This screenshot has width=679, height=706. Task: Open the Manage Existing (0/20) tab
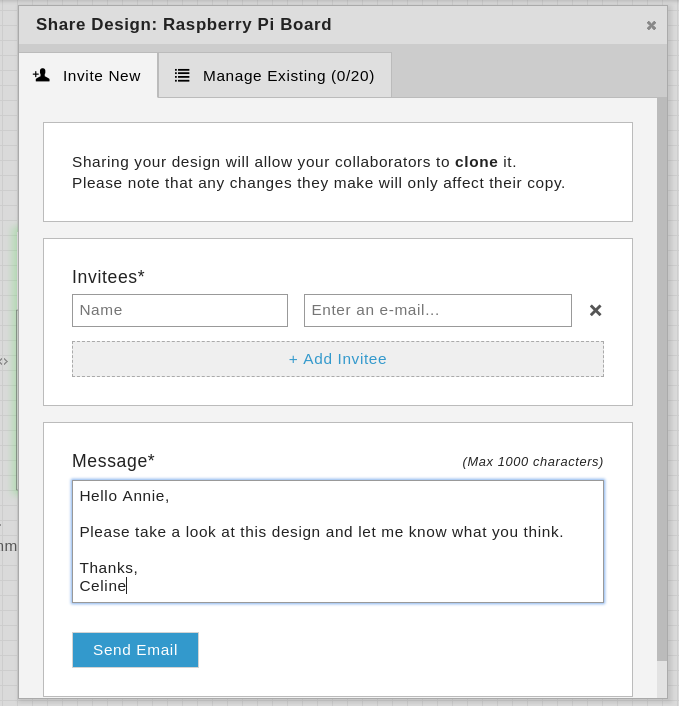275,75
